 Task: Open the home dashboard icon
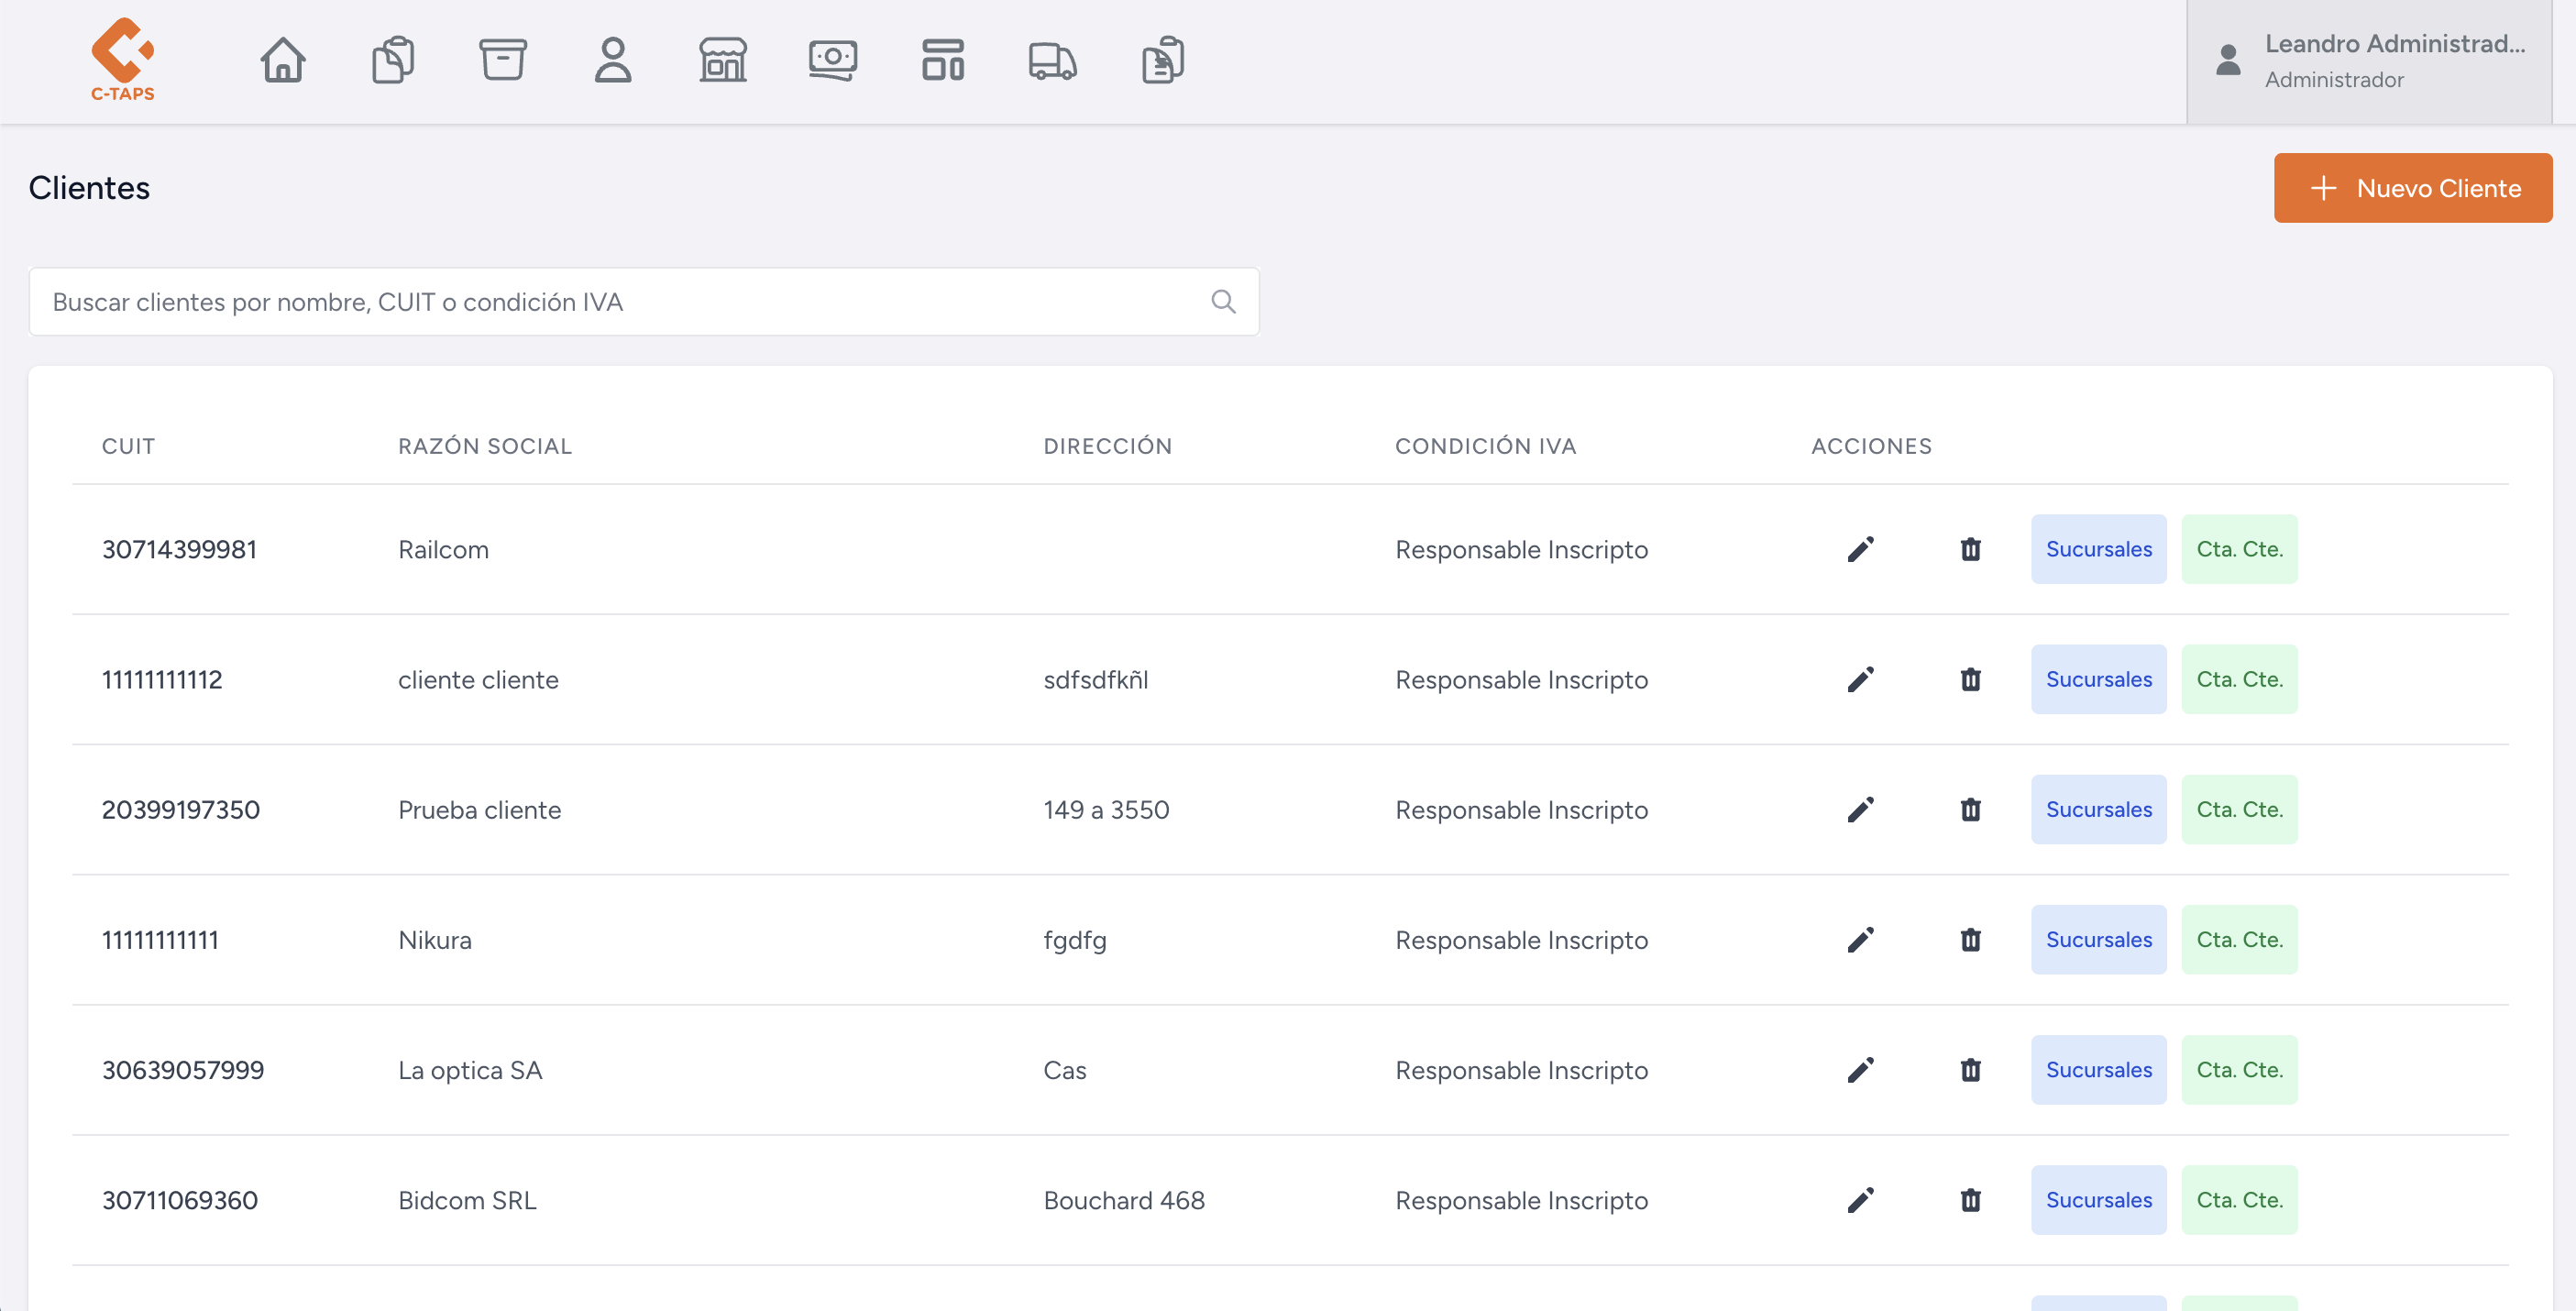click(283, 60)
